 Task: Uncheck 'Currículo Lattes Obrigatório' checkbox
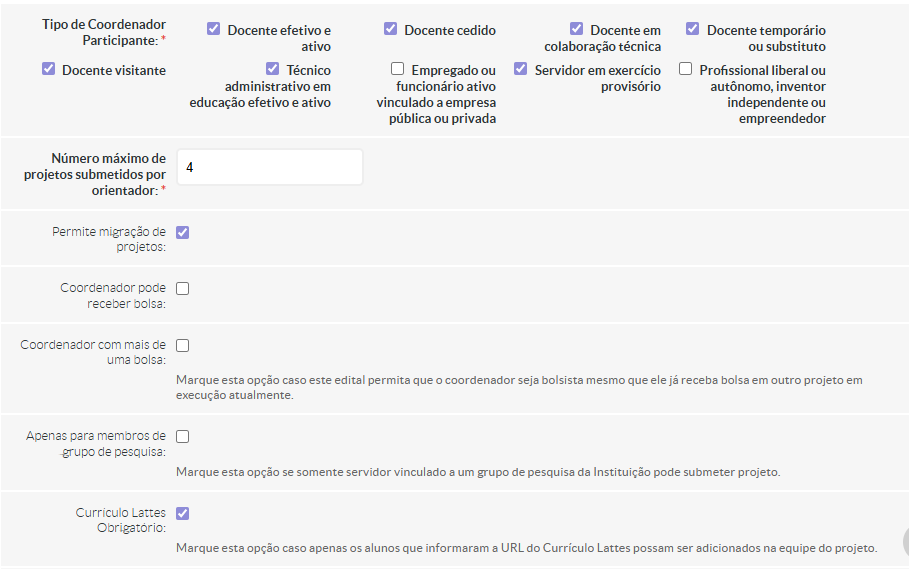(183, 513)
